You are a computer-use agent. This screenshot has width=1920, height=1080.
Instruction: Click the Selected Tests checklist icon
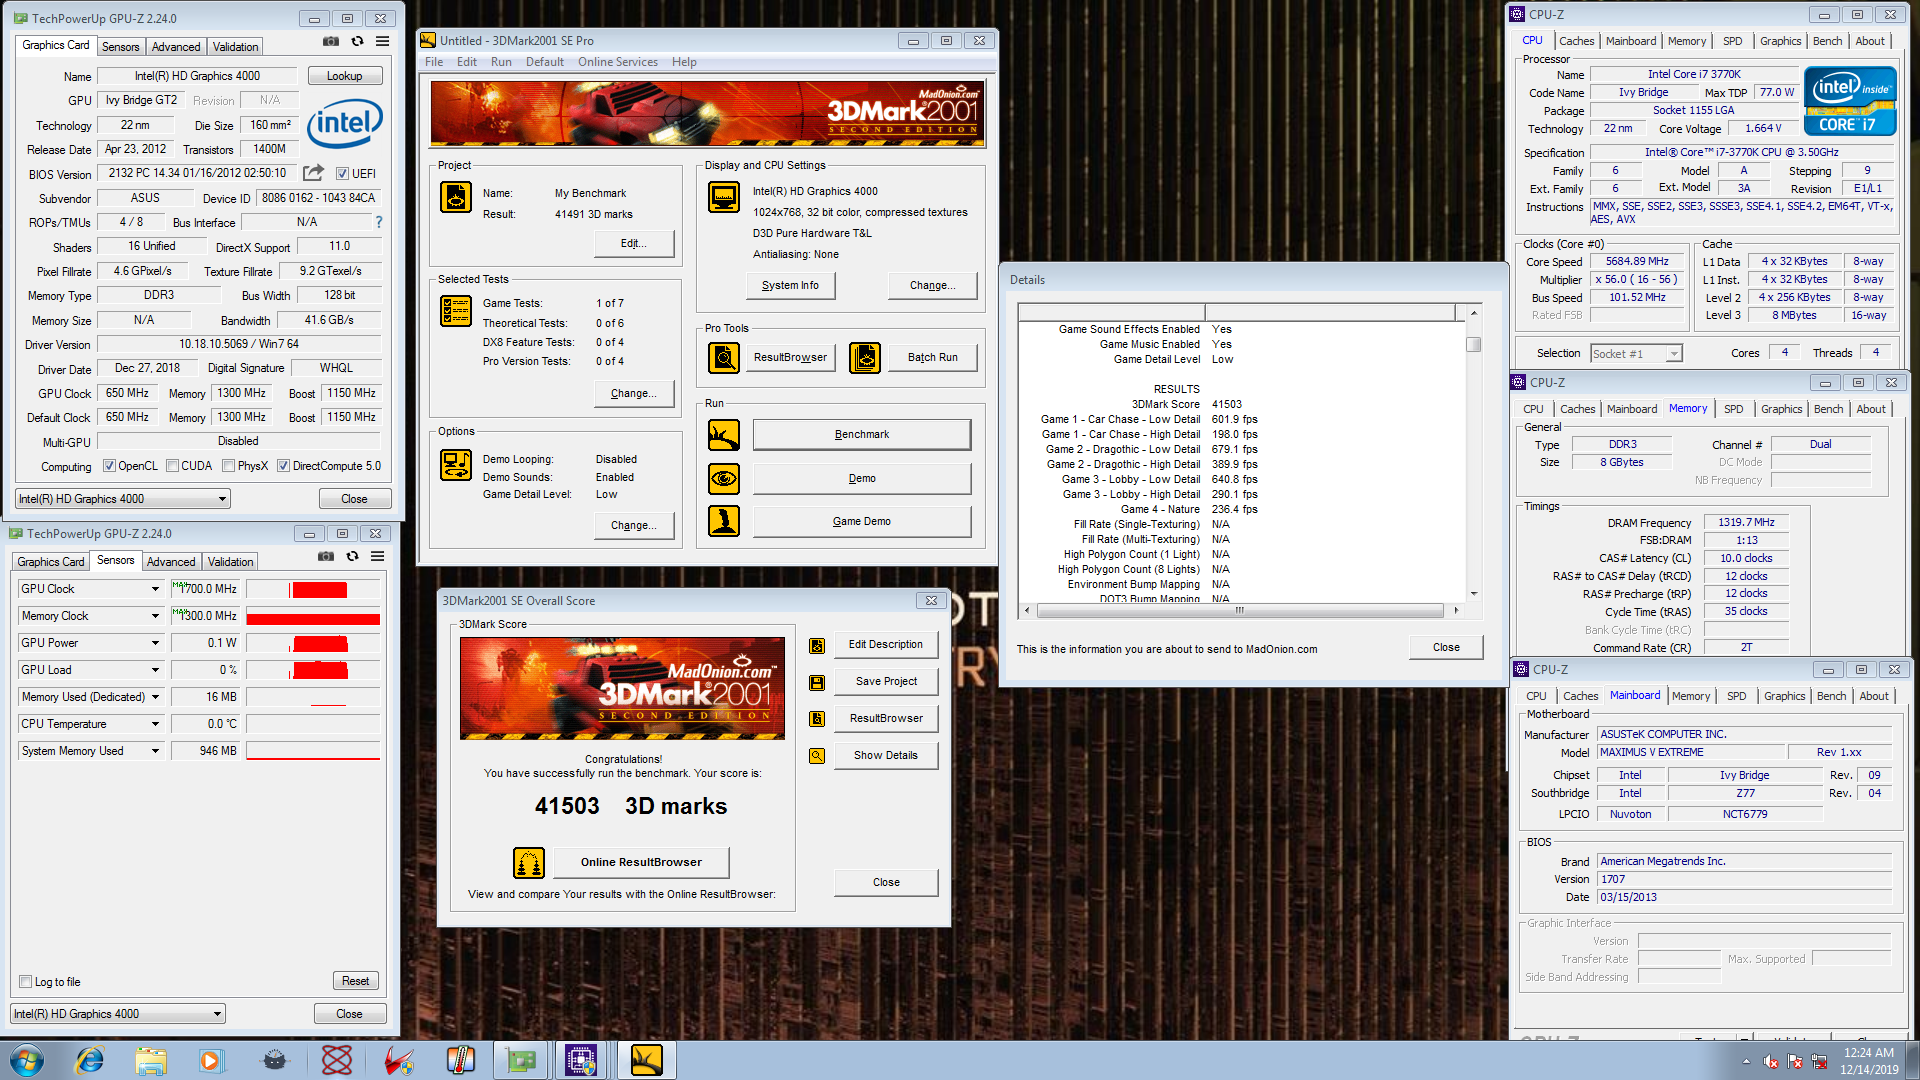[456, 311]
